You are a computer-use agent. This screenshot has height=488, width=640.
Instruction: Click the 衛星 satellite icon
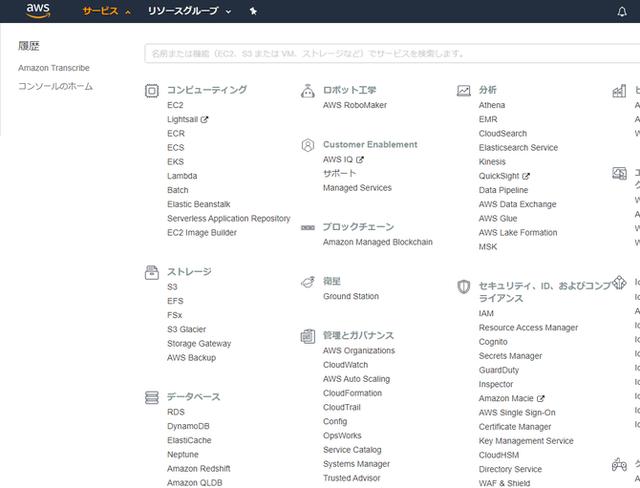click(308, 282)
